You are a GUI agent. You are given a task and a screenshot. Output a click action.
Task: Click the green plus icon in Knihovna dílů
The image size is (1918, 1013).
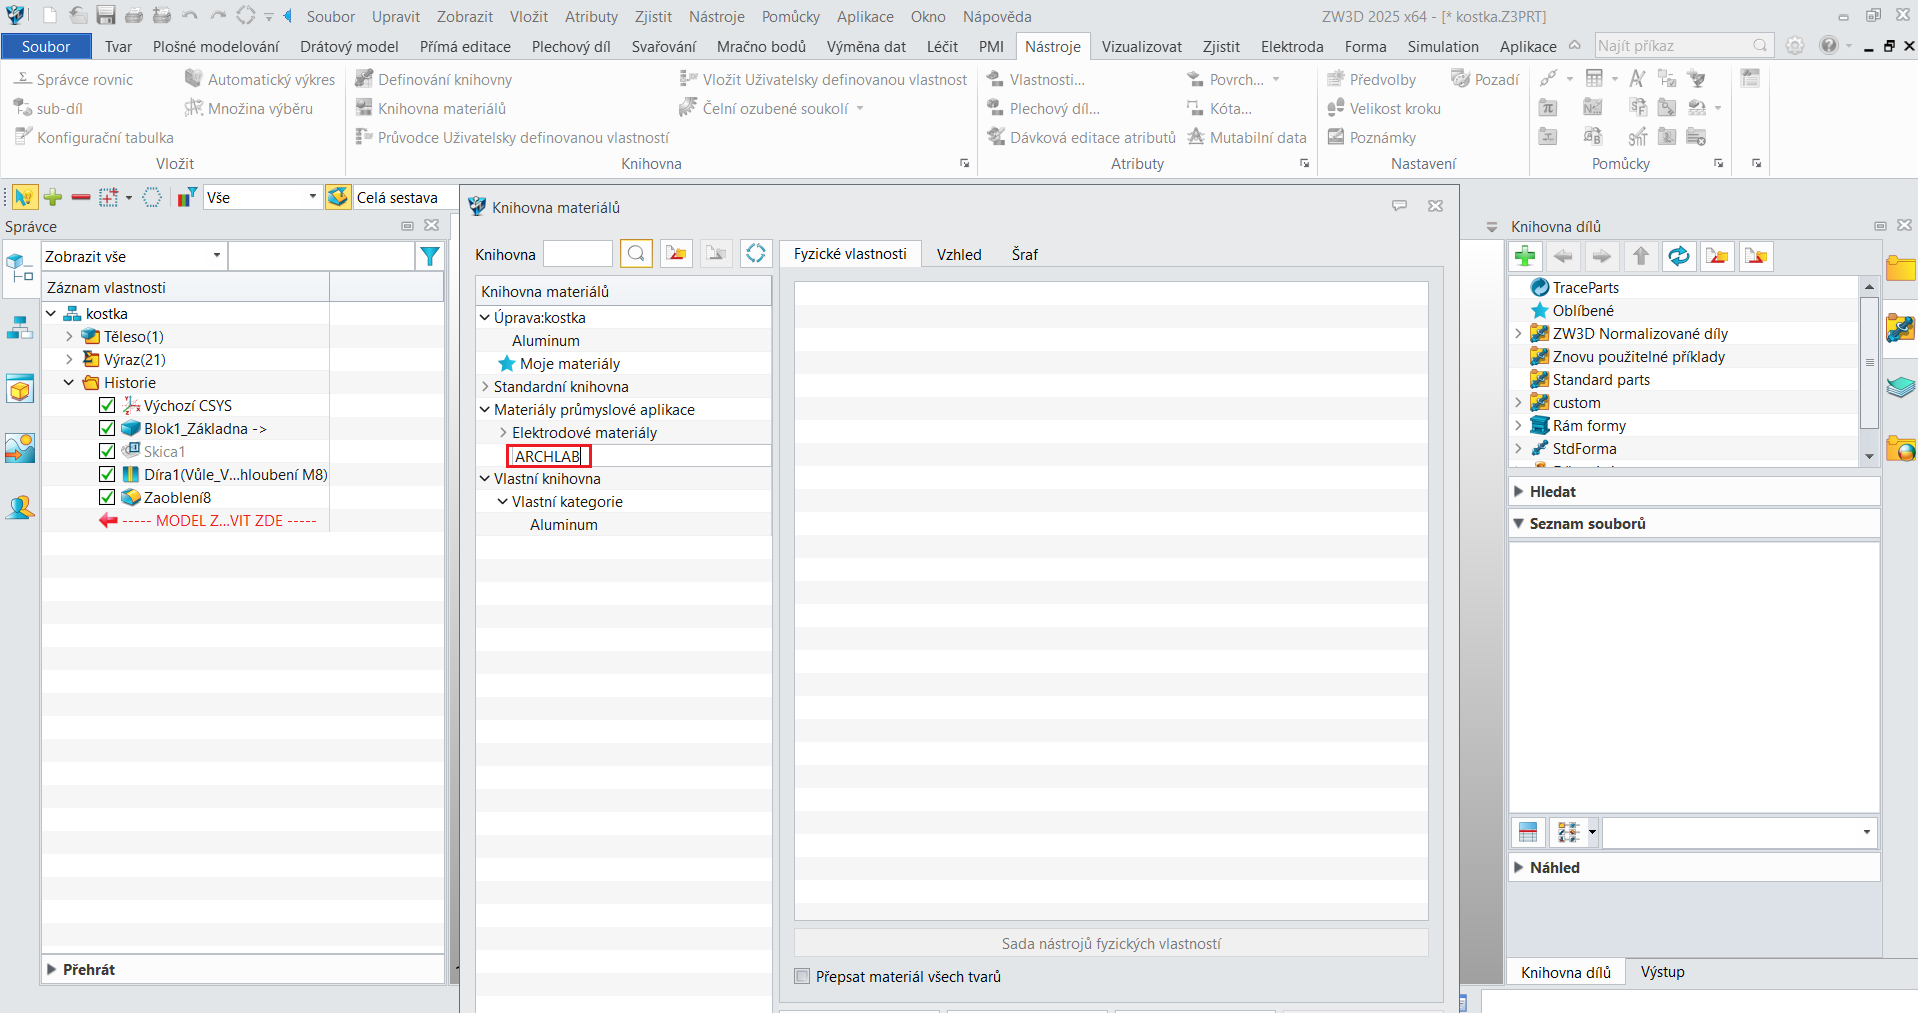click(x=1525, y=257)
